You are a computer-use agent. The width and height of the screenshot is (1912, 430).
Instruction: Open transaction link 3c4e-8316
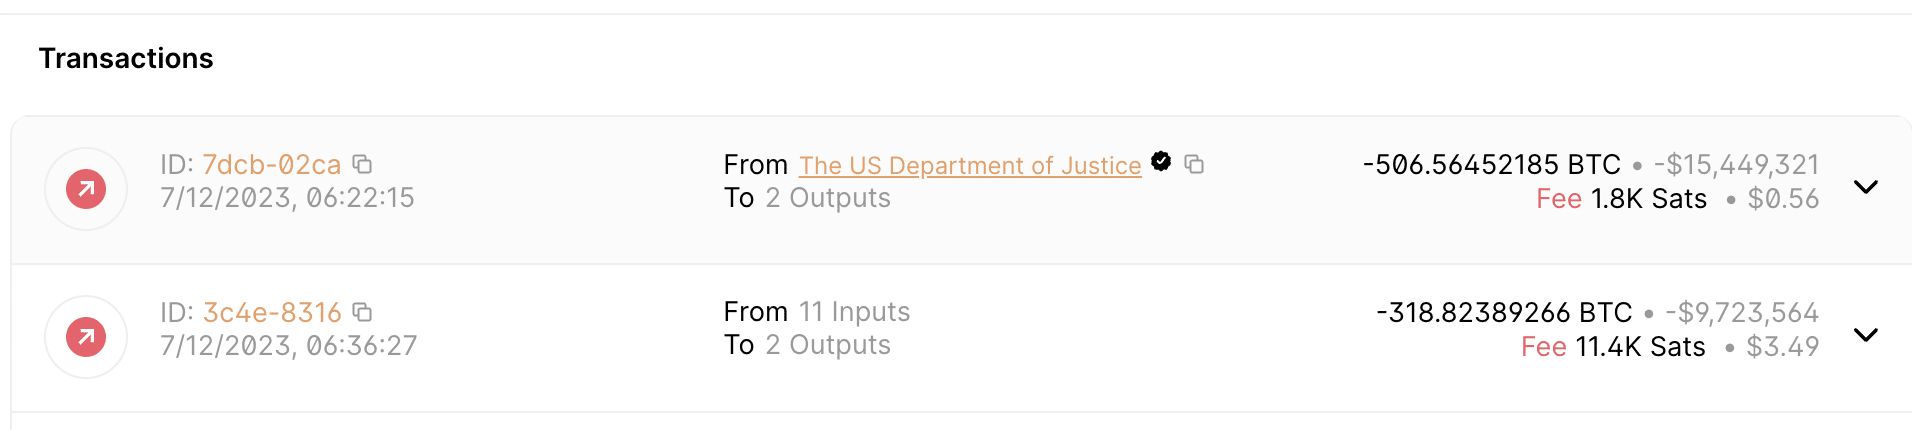pos(272,312)
